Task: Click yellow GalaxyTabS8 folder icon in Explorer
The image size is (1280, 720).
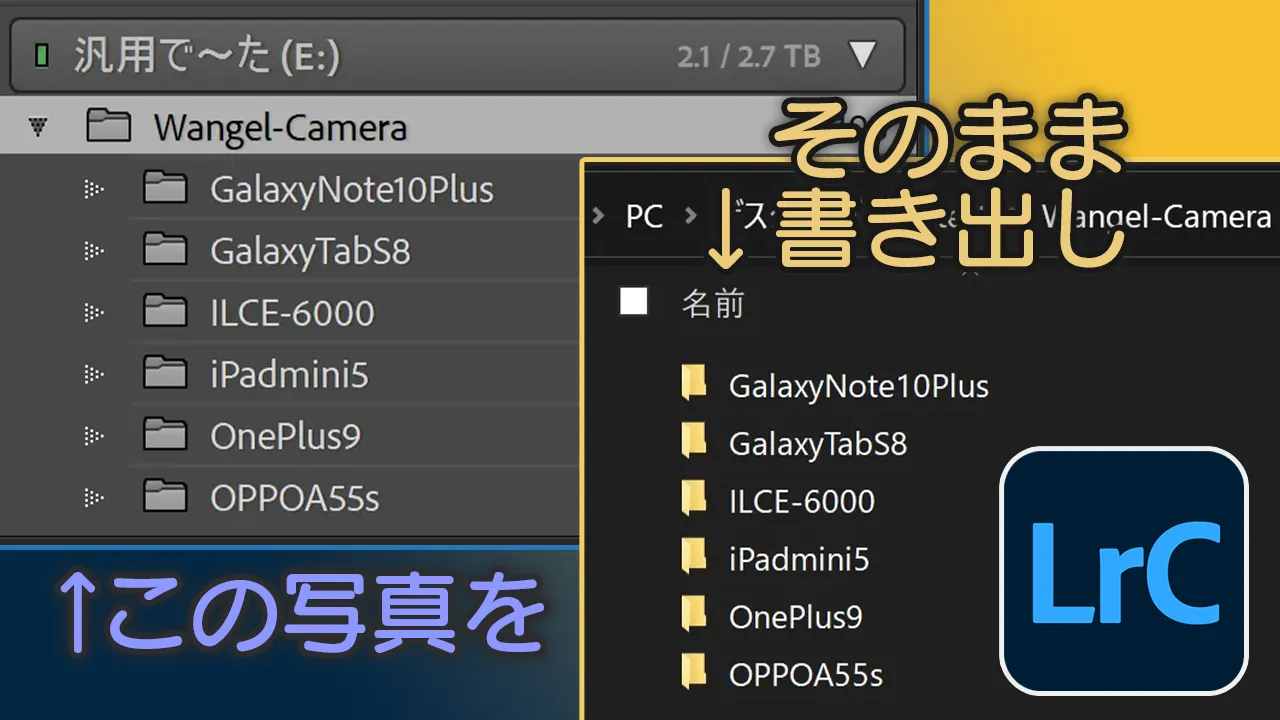Action: [x=693, y=441]
